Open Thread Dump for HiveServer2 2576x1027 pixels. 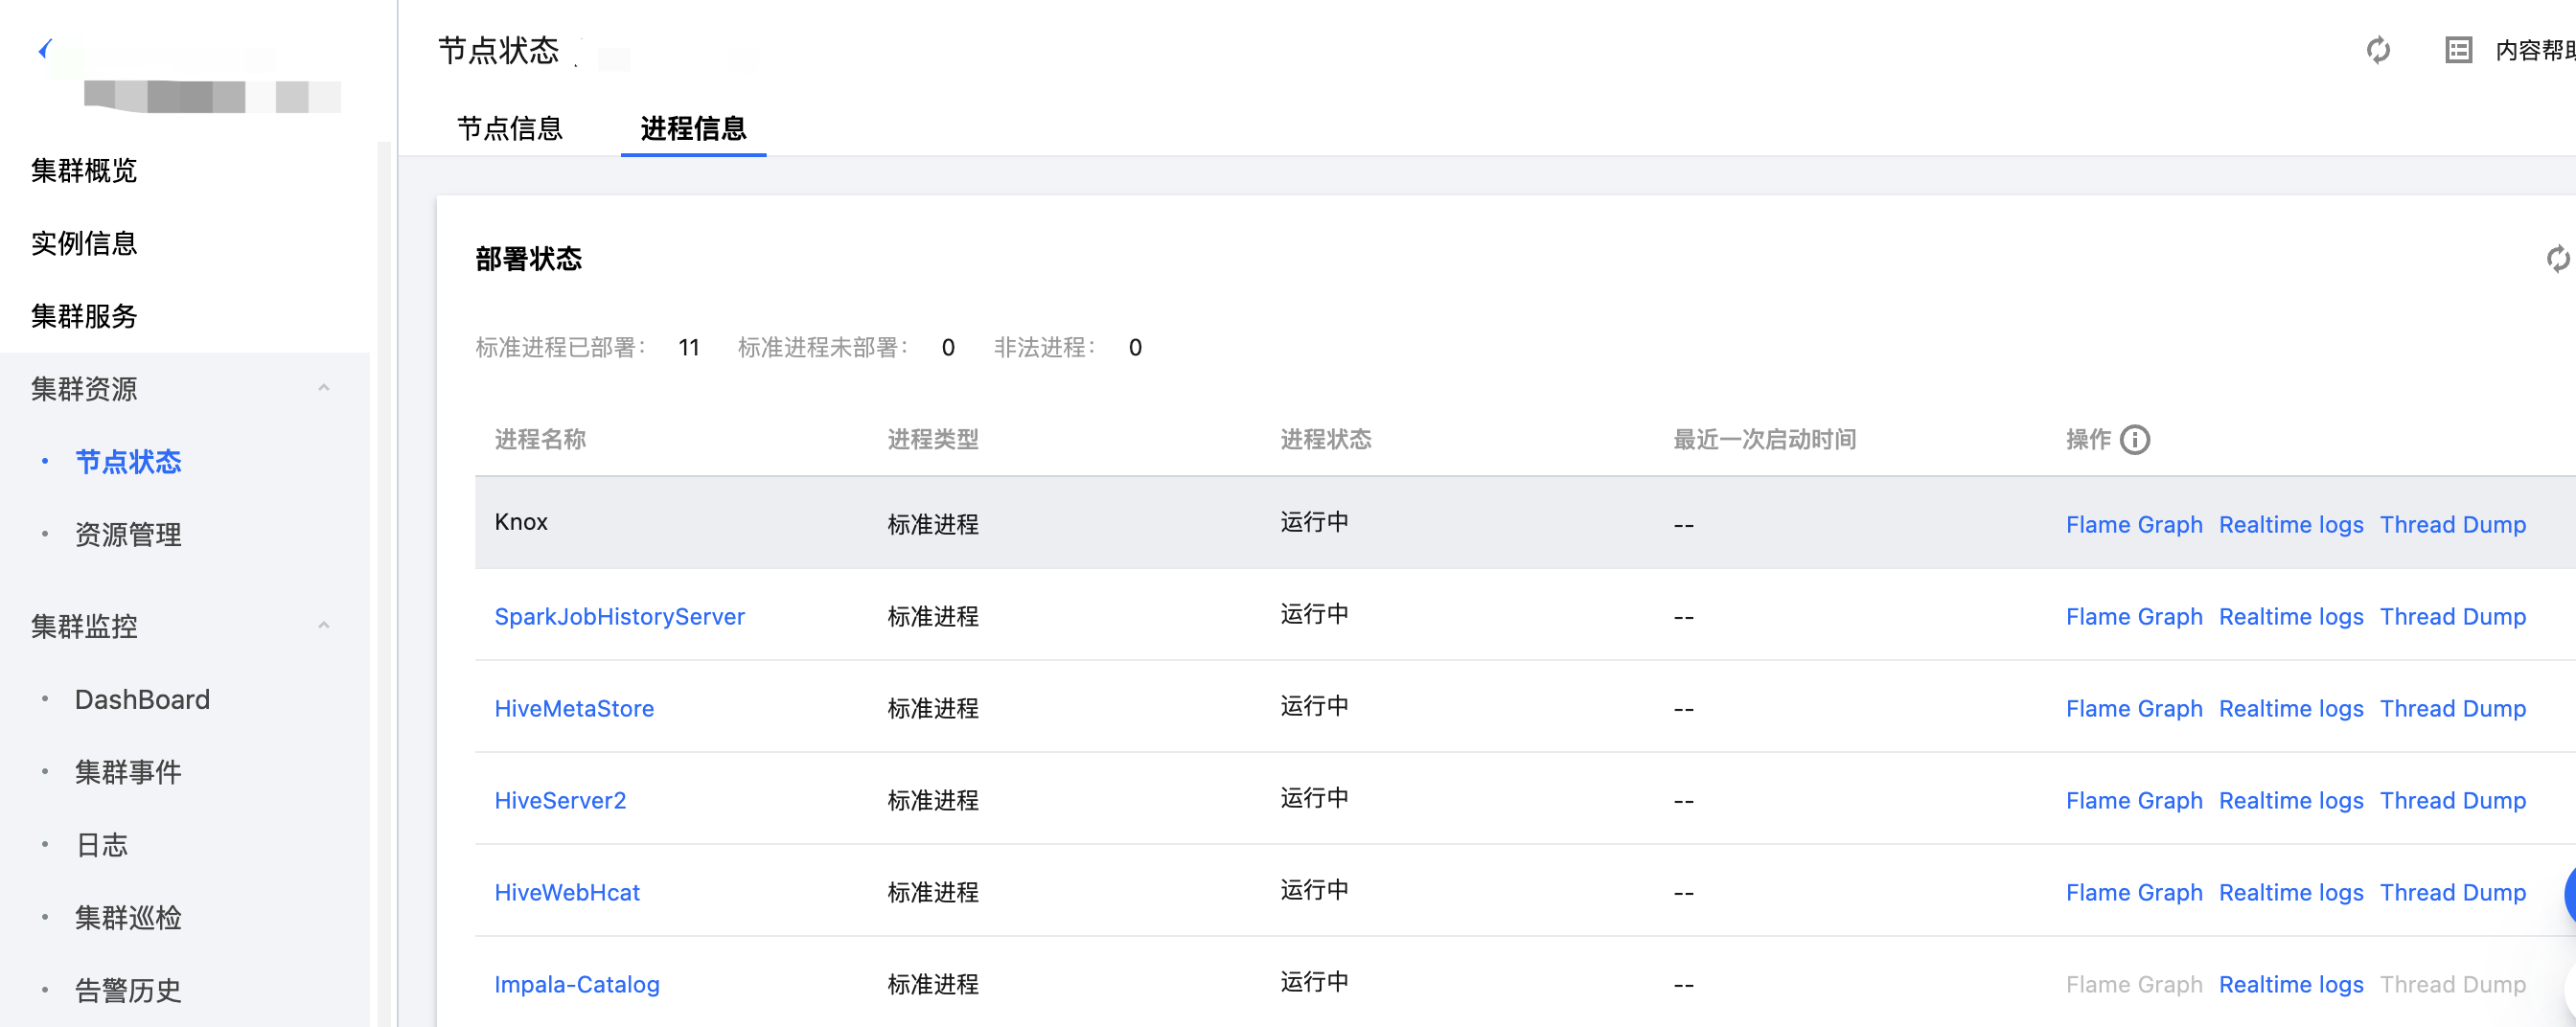point(2452,801)
